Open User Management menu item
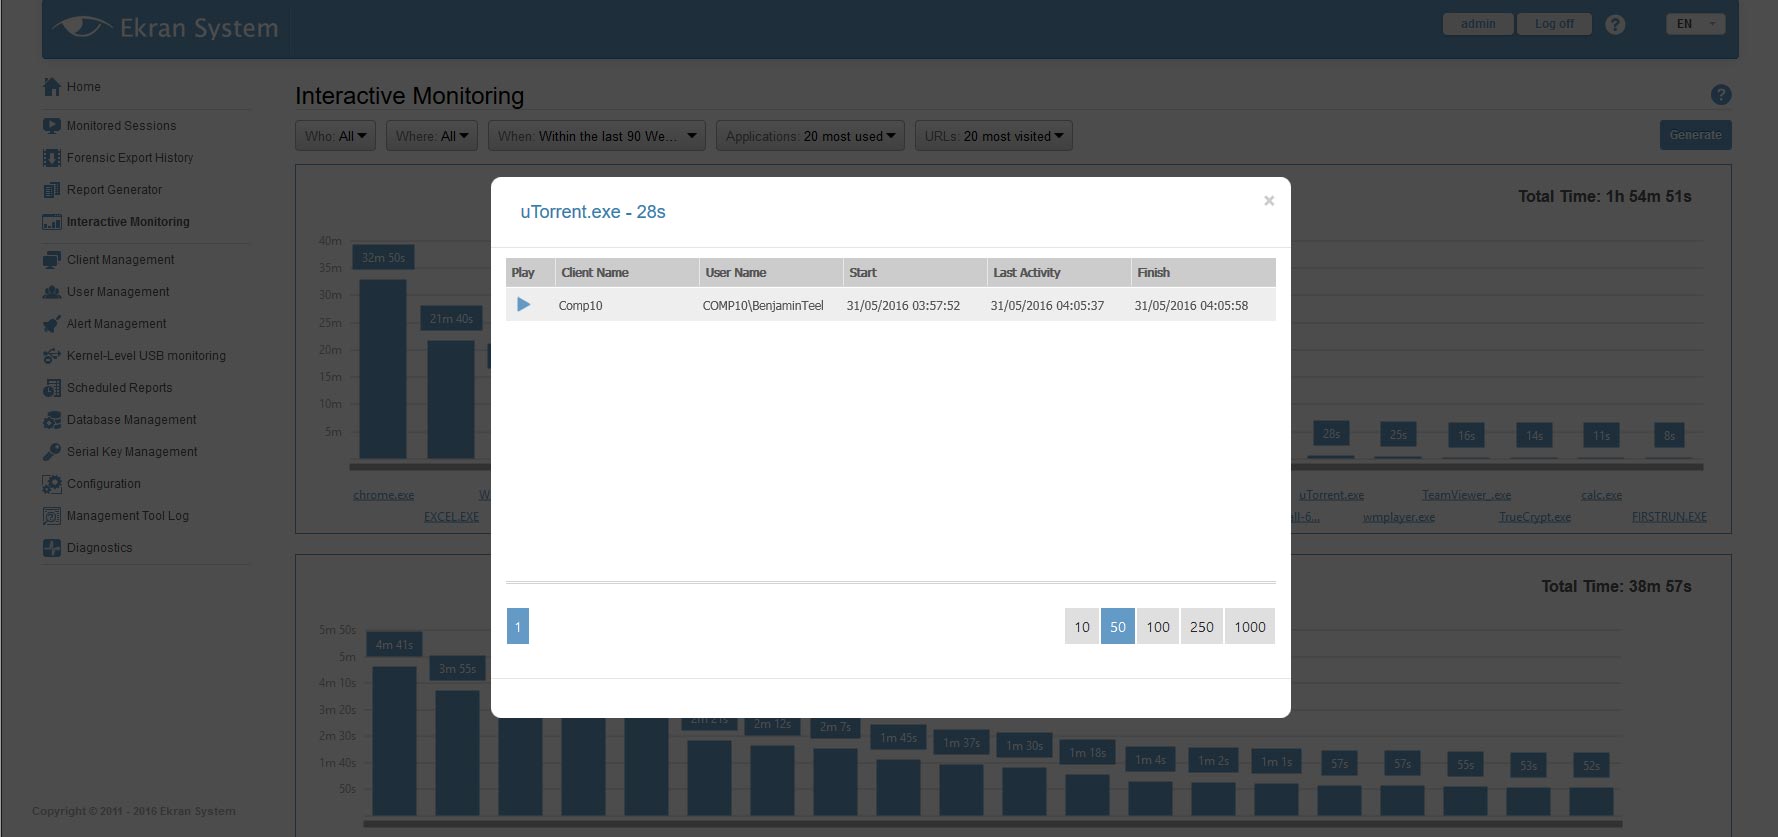The height and width of the screenshot is (837, 1778). pyautogui.click(x=118, y=292)
